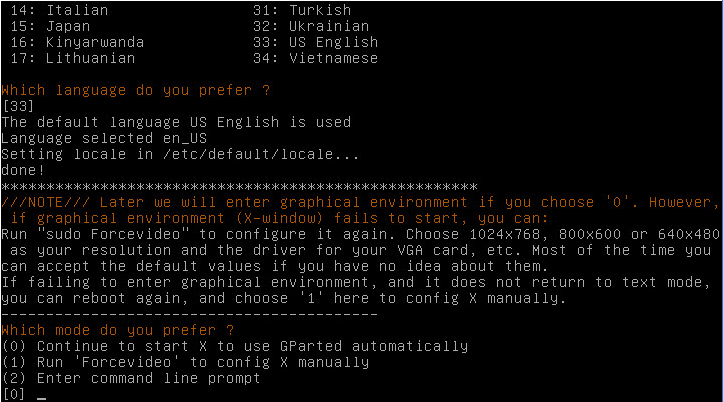Select option (0) Continue to start X
This screenshot has height=402, width=723.
tap(234, 346)
